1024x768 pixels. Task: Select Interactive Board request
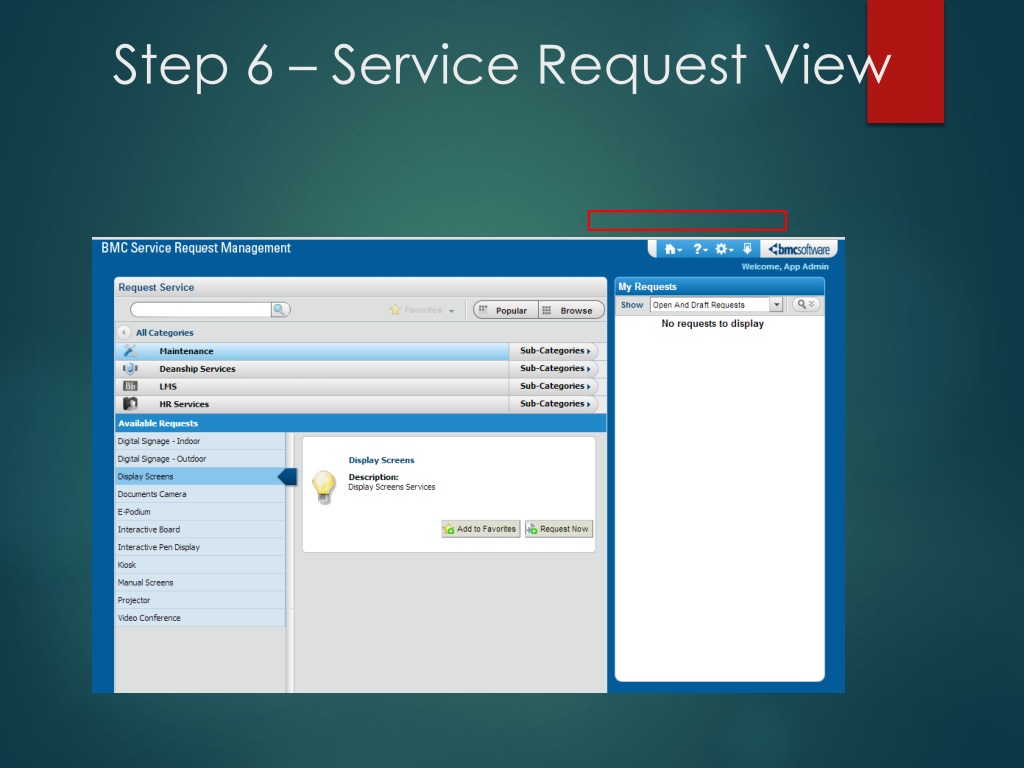200,529
